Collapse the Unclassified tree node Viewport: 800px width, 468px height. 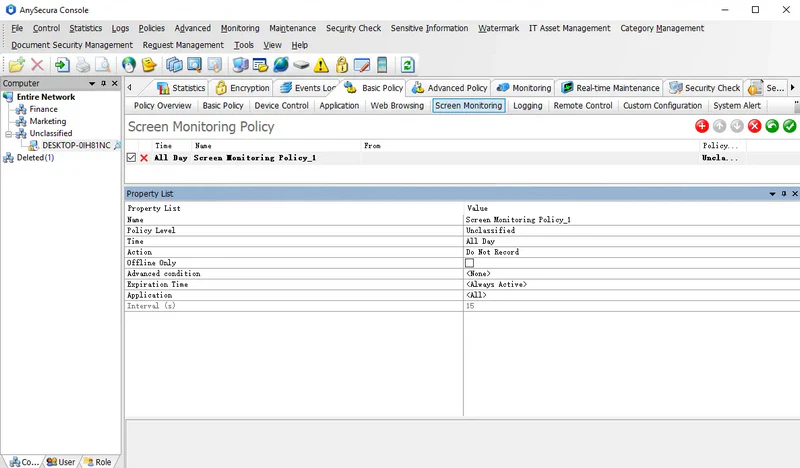(9, 134)
